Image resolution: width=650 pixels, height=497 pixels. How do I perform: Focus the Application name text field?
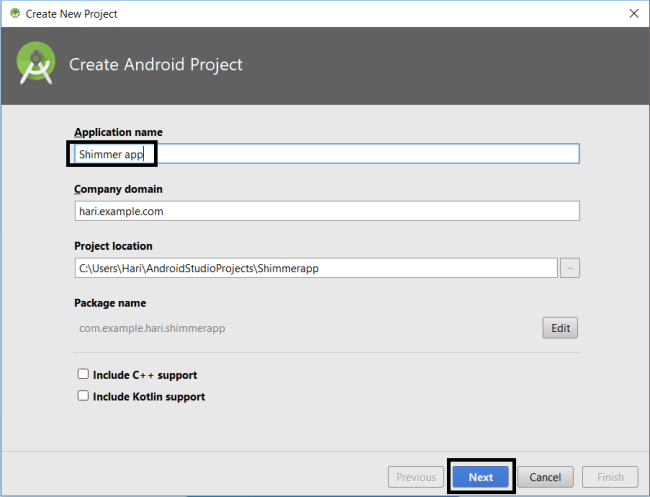point(327,154)
